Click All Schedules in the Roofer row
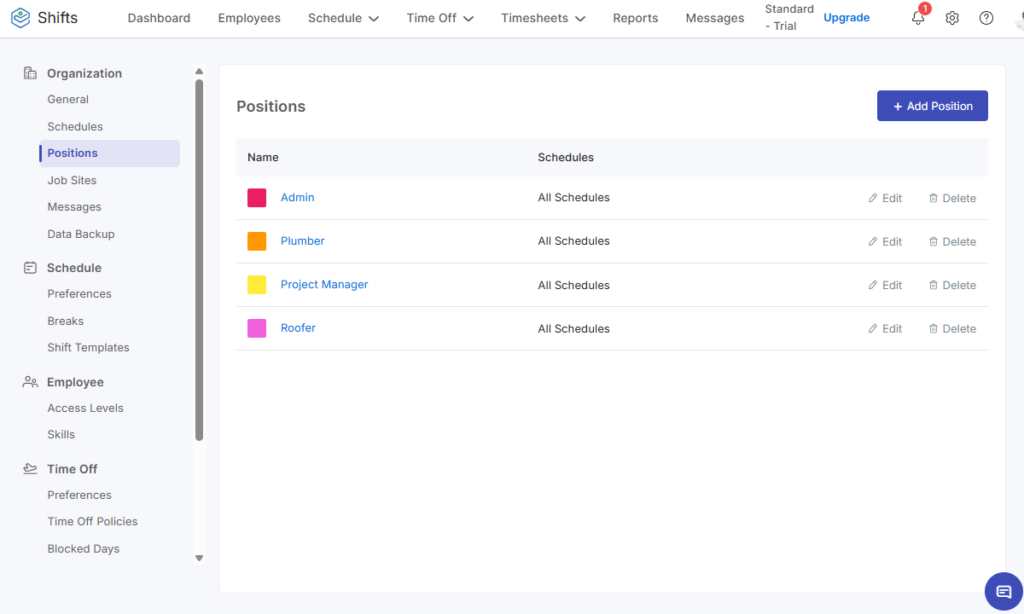Screen dimensions: 1024x614 573,329
